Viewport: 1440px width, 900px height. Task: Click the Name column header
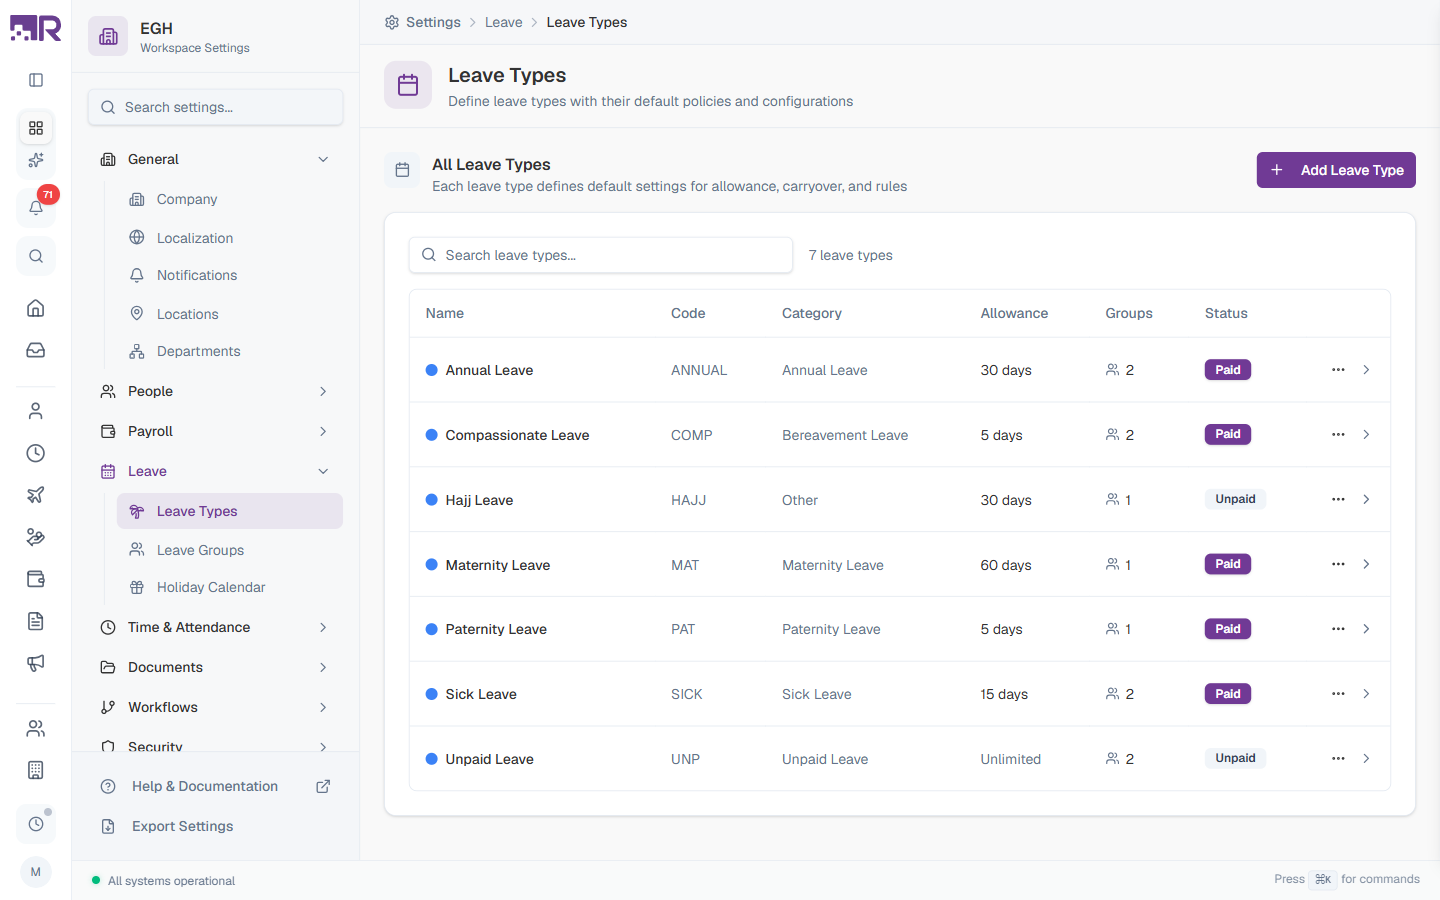[445, 313]
